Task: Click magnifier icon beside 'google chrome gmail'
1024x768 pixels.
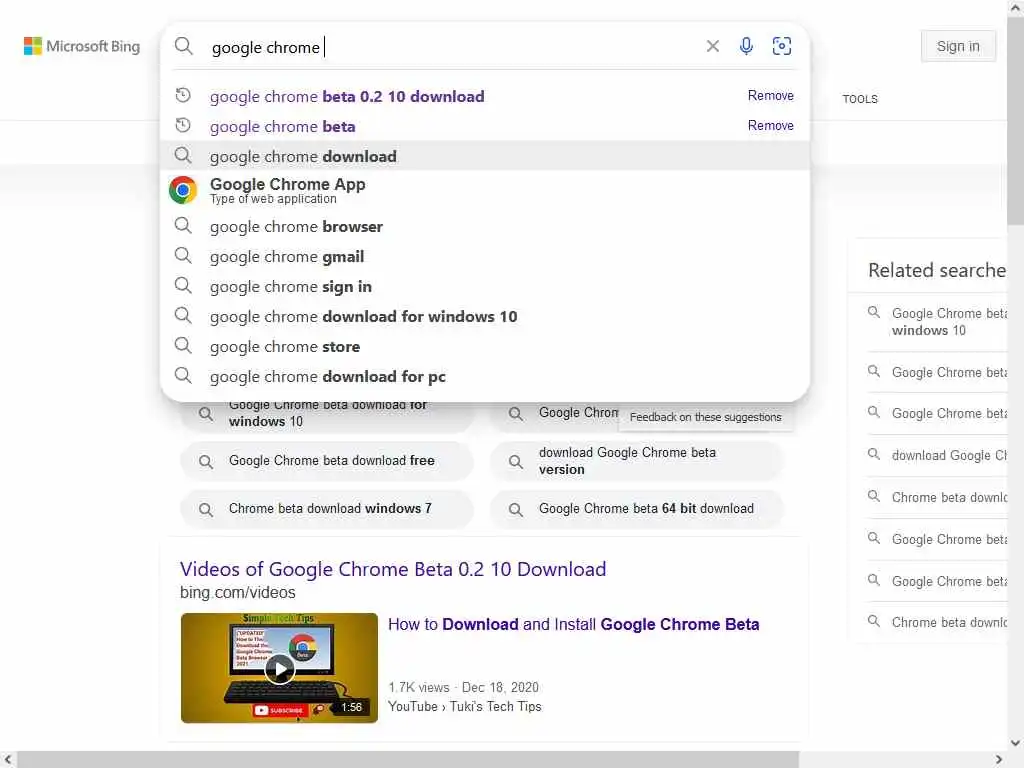Action: 184,256
